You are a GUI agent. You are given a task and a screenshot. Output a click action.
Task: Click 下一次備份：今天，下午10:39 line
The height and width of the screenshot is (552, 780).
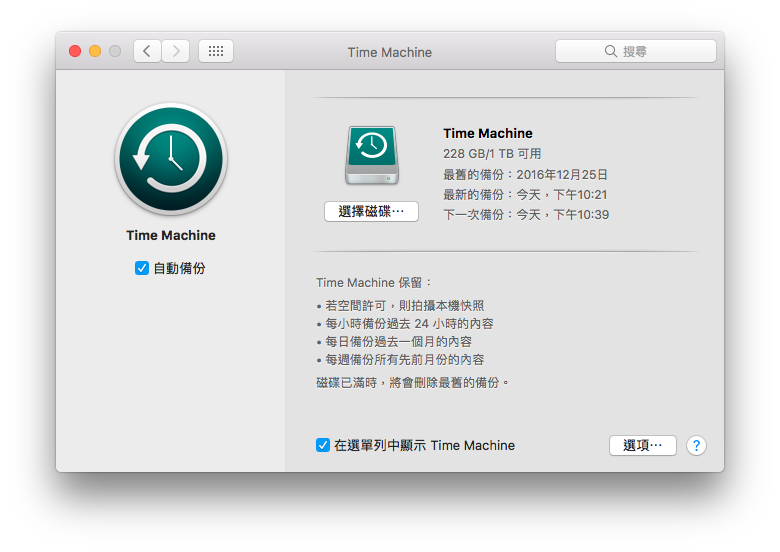pos(526,214)
